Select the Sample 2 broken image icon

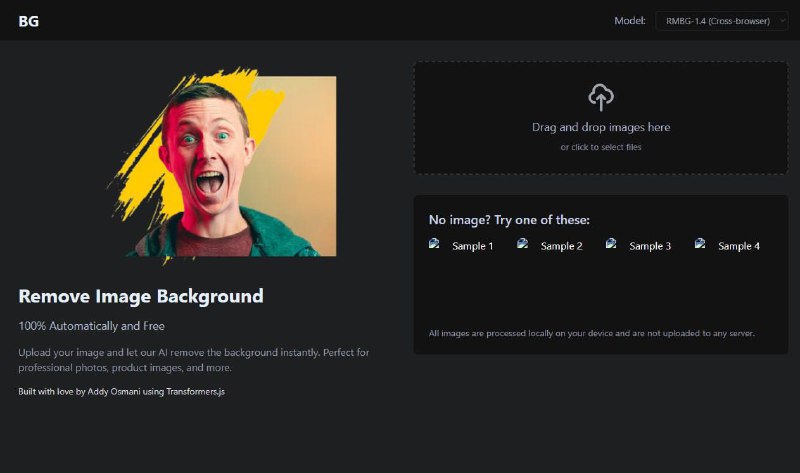pyautogui.click(x=522, y=243)
